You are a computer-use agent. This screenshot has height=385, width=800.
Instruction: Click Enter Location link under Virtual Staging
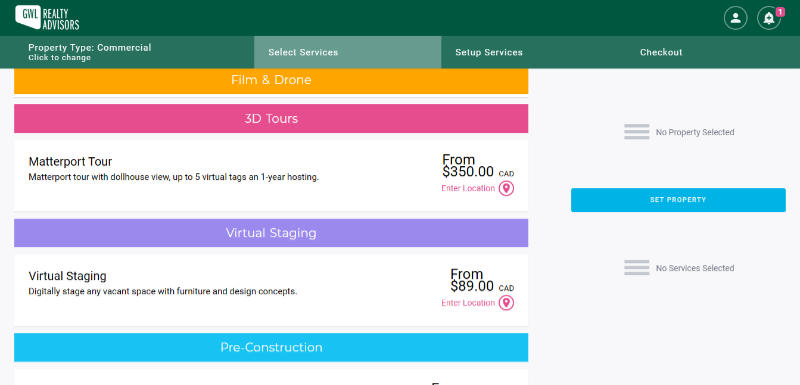[468, 303]
